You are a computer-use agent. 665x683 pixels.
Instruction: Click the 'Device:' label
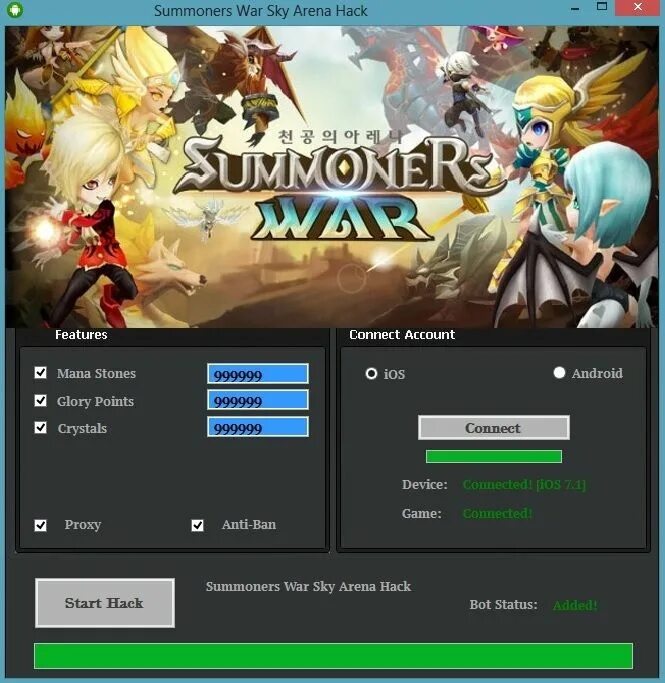[x=425, y=484]
